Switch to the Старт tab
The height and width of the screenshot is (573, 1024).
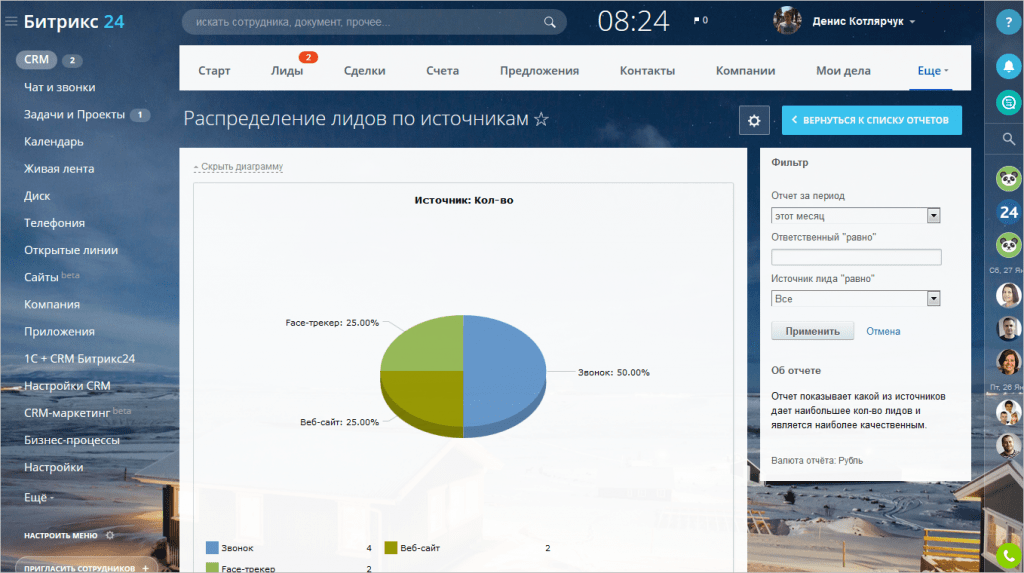pos(214,71)
